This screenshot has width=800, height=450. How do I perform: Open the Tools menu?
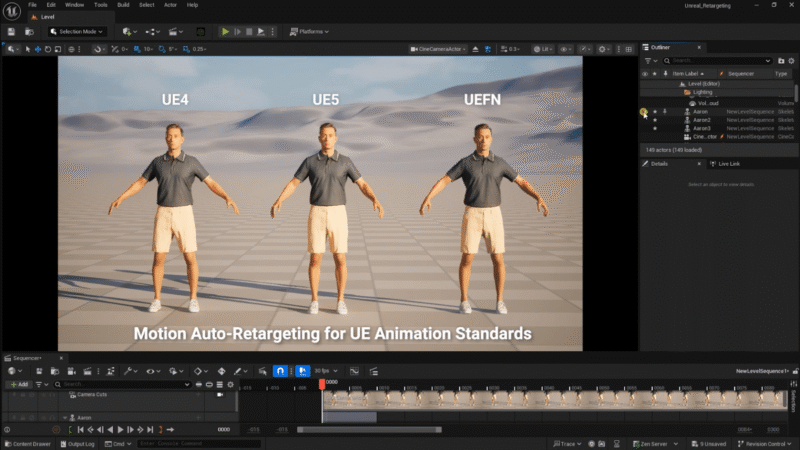[x=101, y=5]
